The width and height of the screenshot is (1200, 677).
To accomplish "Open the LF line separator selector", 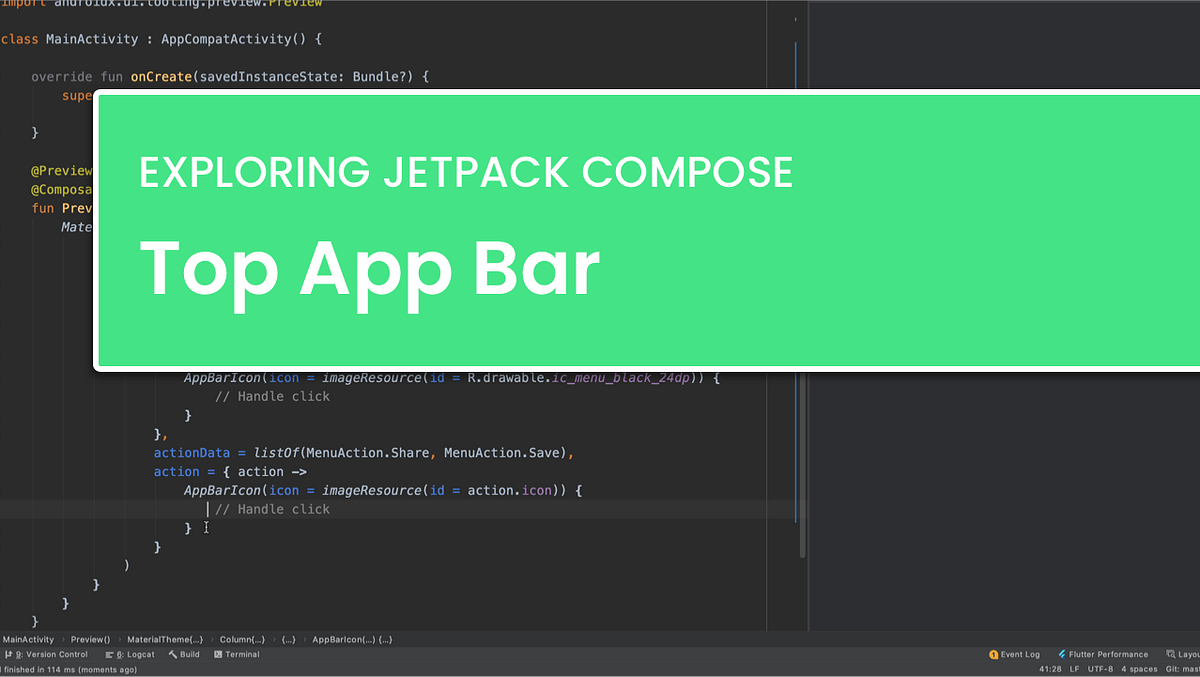I will pyautogui.click(x=1075, y=668).
